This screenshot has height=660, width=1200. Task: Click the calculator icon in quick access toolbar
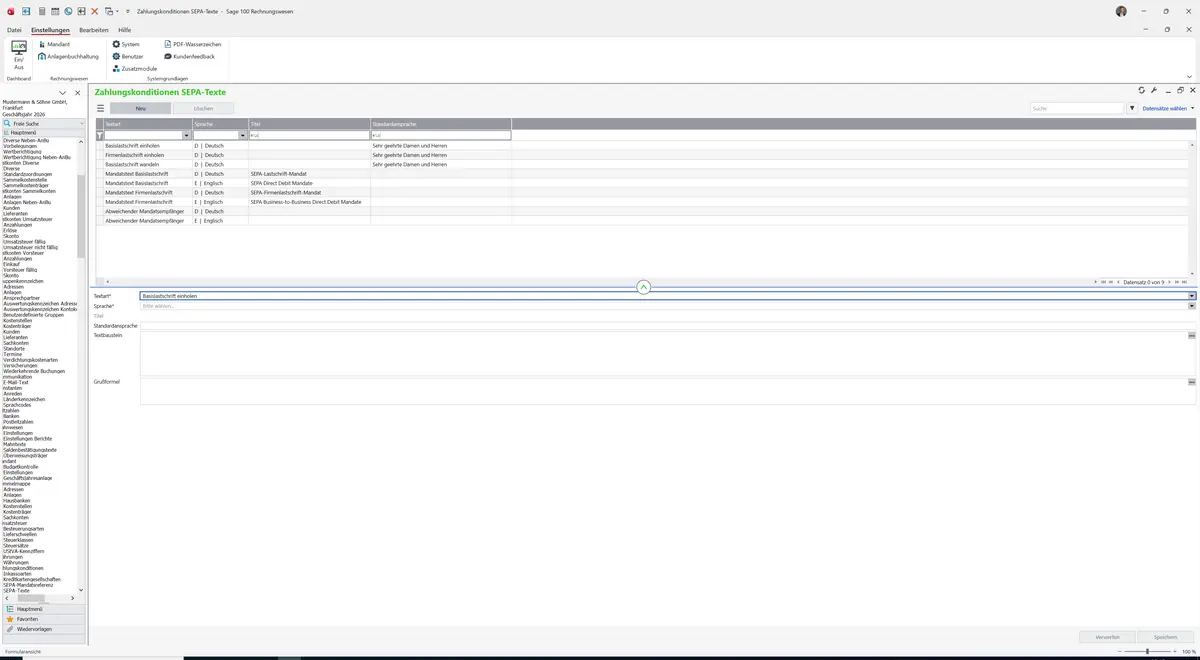tap(41, 10)
